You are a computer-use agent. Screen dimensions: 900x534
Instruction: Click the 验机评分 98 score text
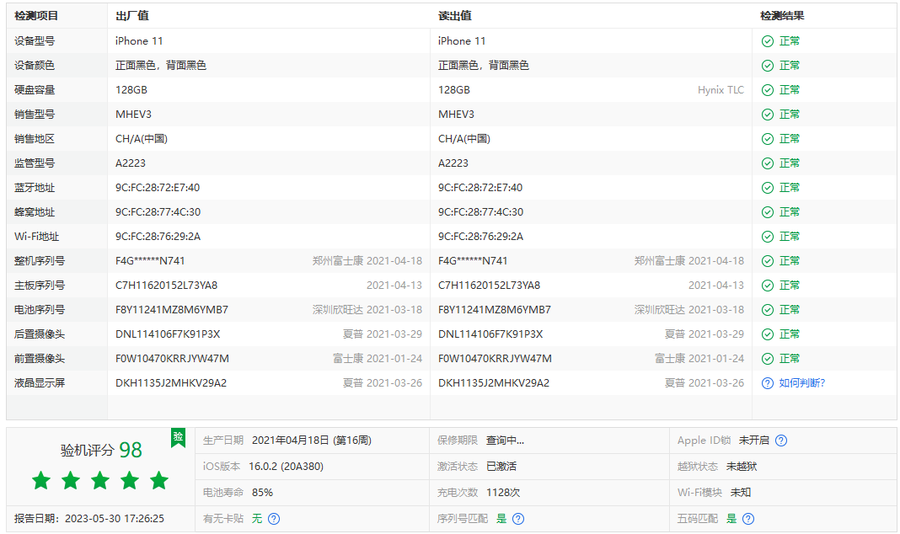101,450
